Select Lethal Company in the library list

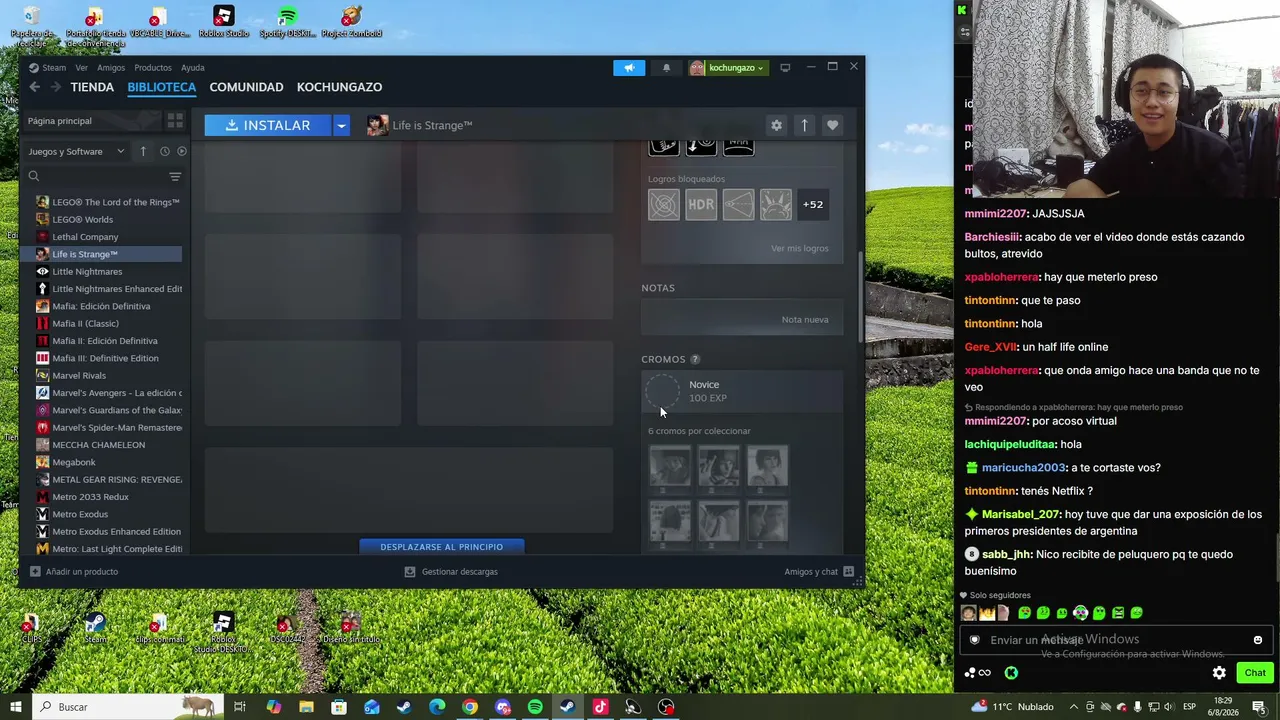[101, 237]
